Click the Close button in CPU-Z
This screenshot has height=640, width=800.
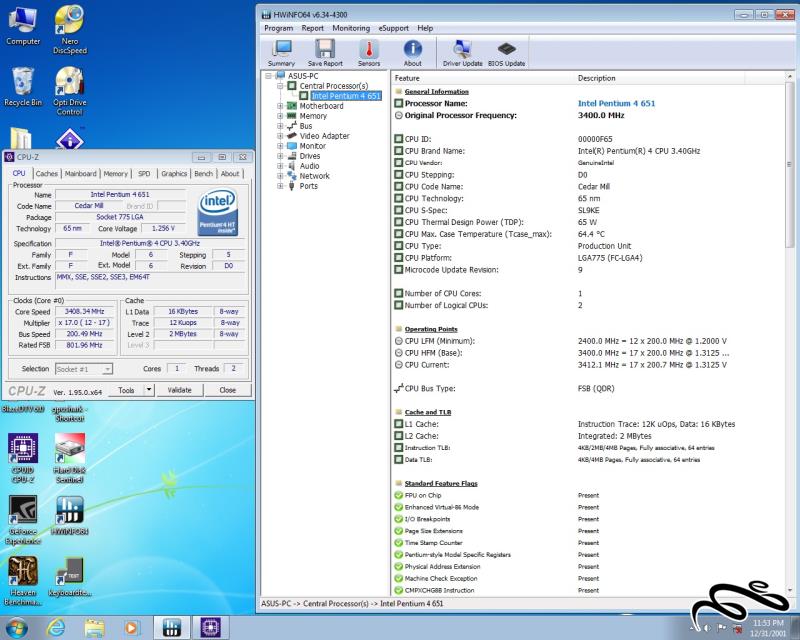click(228, 390)
